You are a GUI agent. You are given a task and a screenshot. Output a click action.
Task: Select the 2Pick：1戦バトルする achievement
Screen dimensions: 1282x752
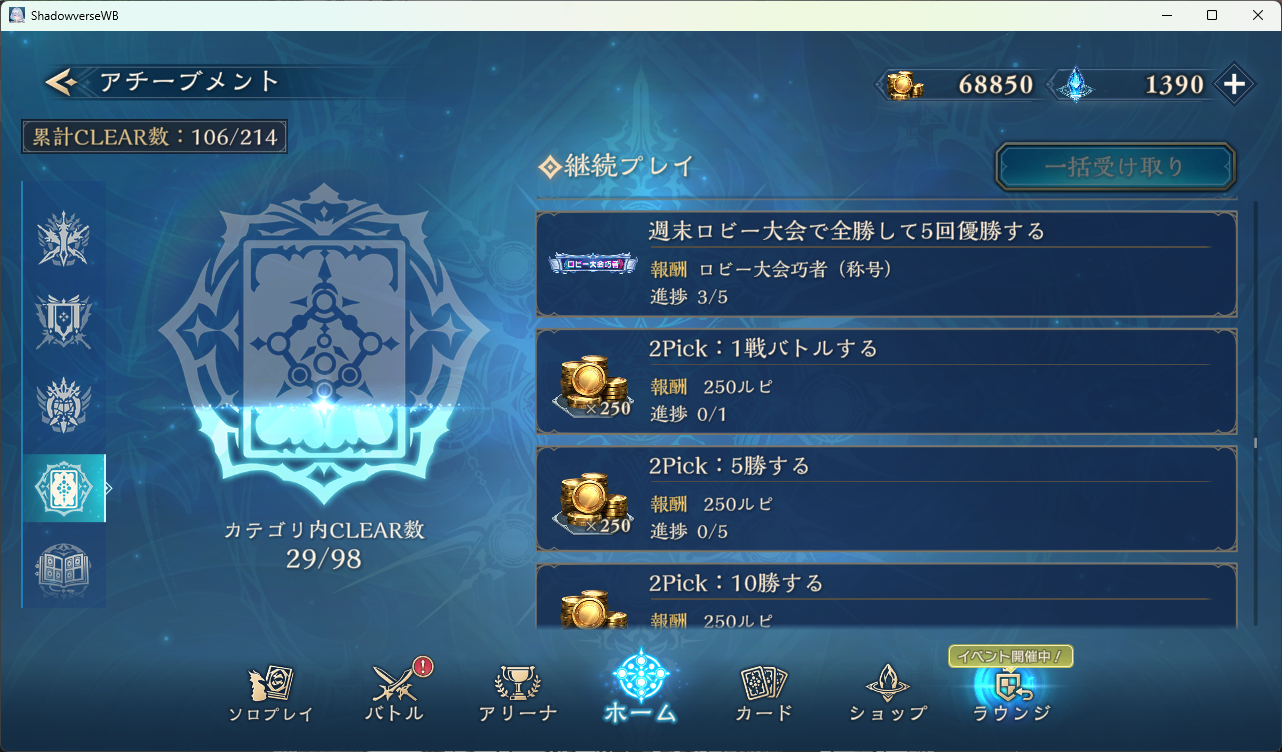[887, 382]
